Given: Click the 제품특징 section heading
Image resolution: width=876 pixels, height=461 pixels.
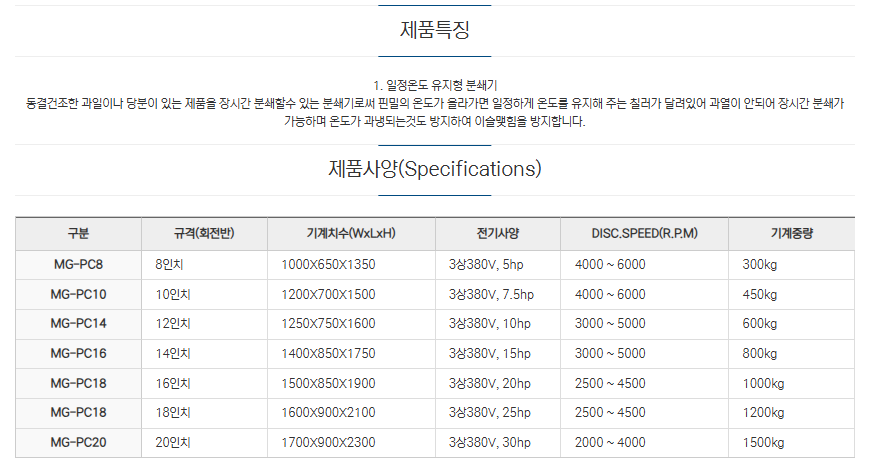Looking at the screenshot, I should [435, 30].
